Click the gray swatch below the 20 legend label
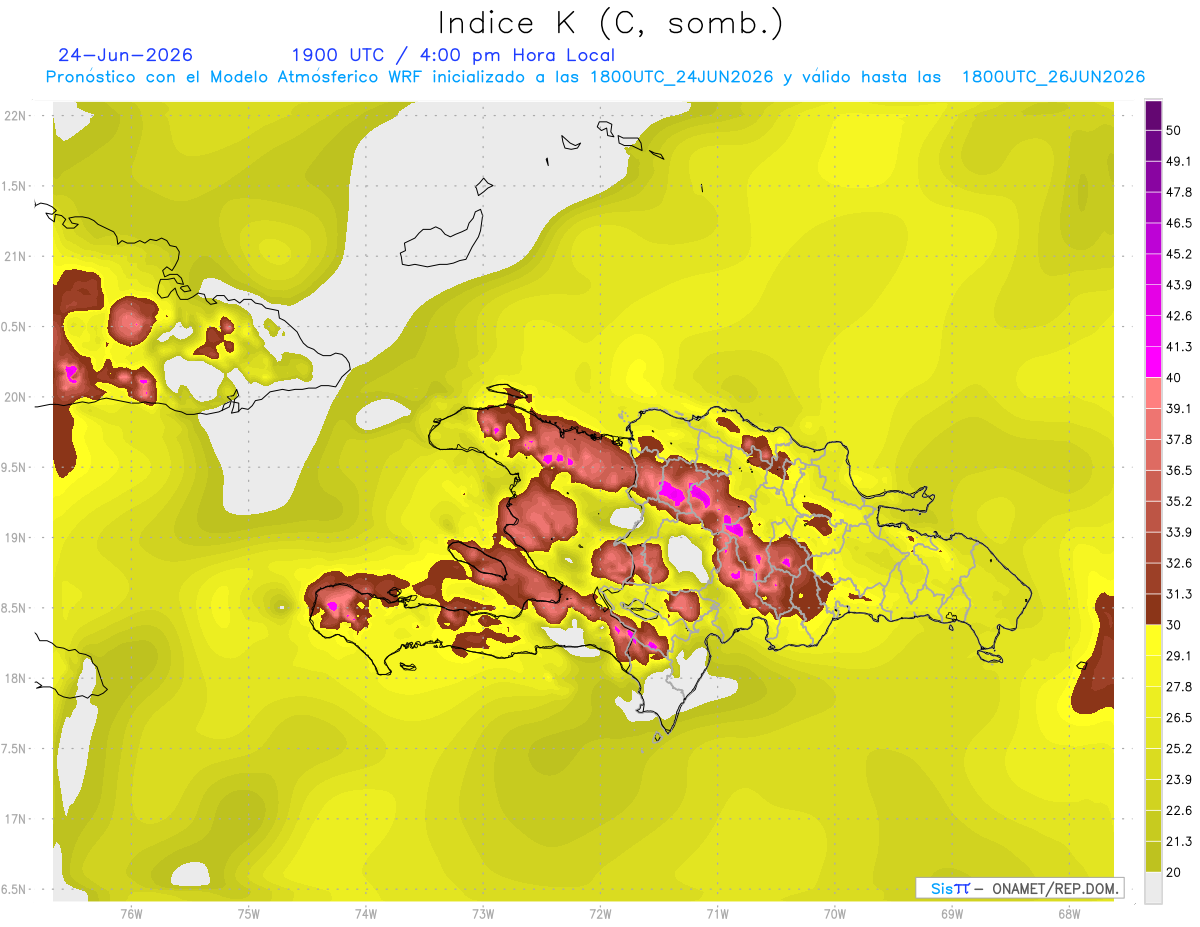1200x927 pixels. click(1153, 888)
